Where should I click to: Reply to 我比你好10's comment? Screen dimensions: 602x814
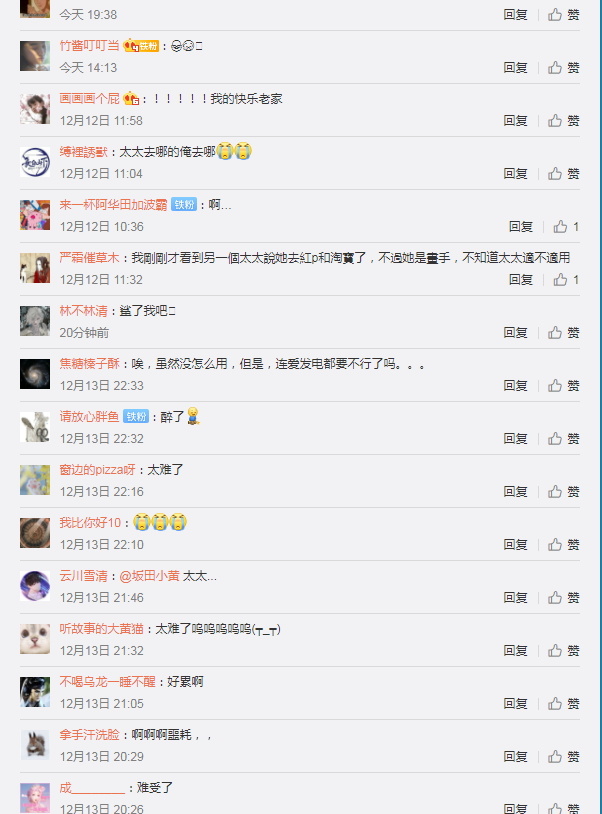pos(515,544)
